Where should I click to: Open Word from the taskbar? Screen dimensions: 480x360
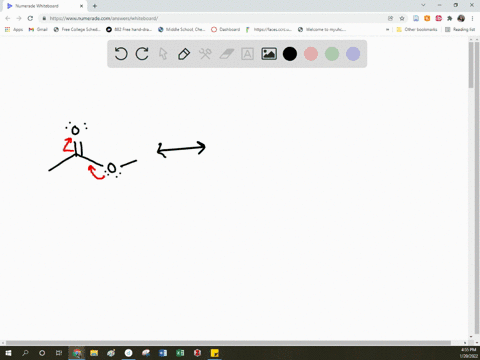tap(163, 353)
